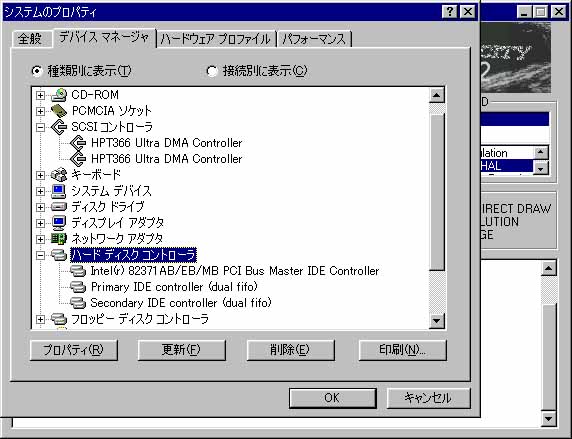Expand the CD-ROM tree node

click(40, 96)
